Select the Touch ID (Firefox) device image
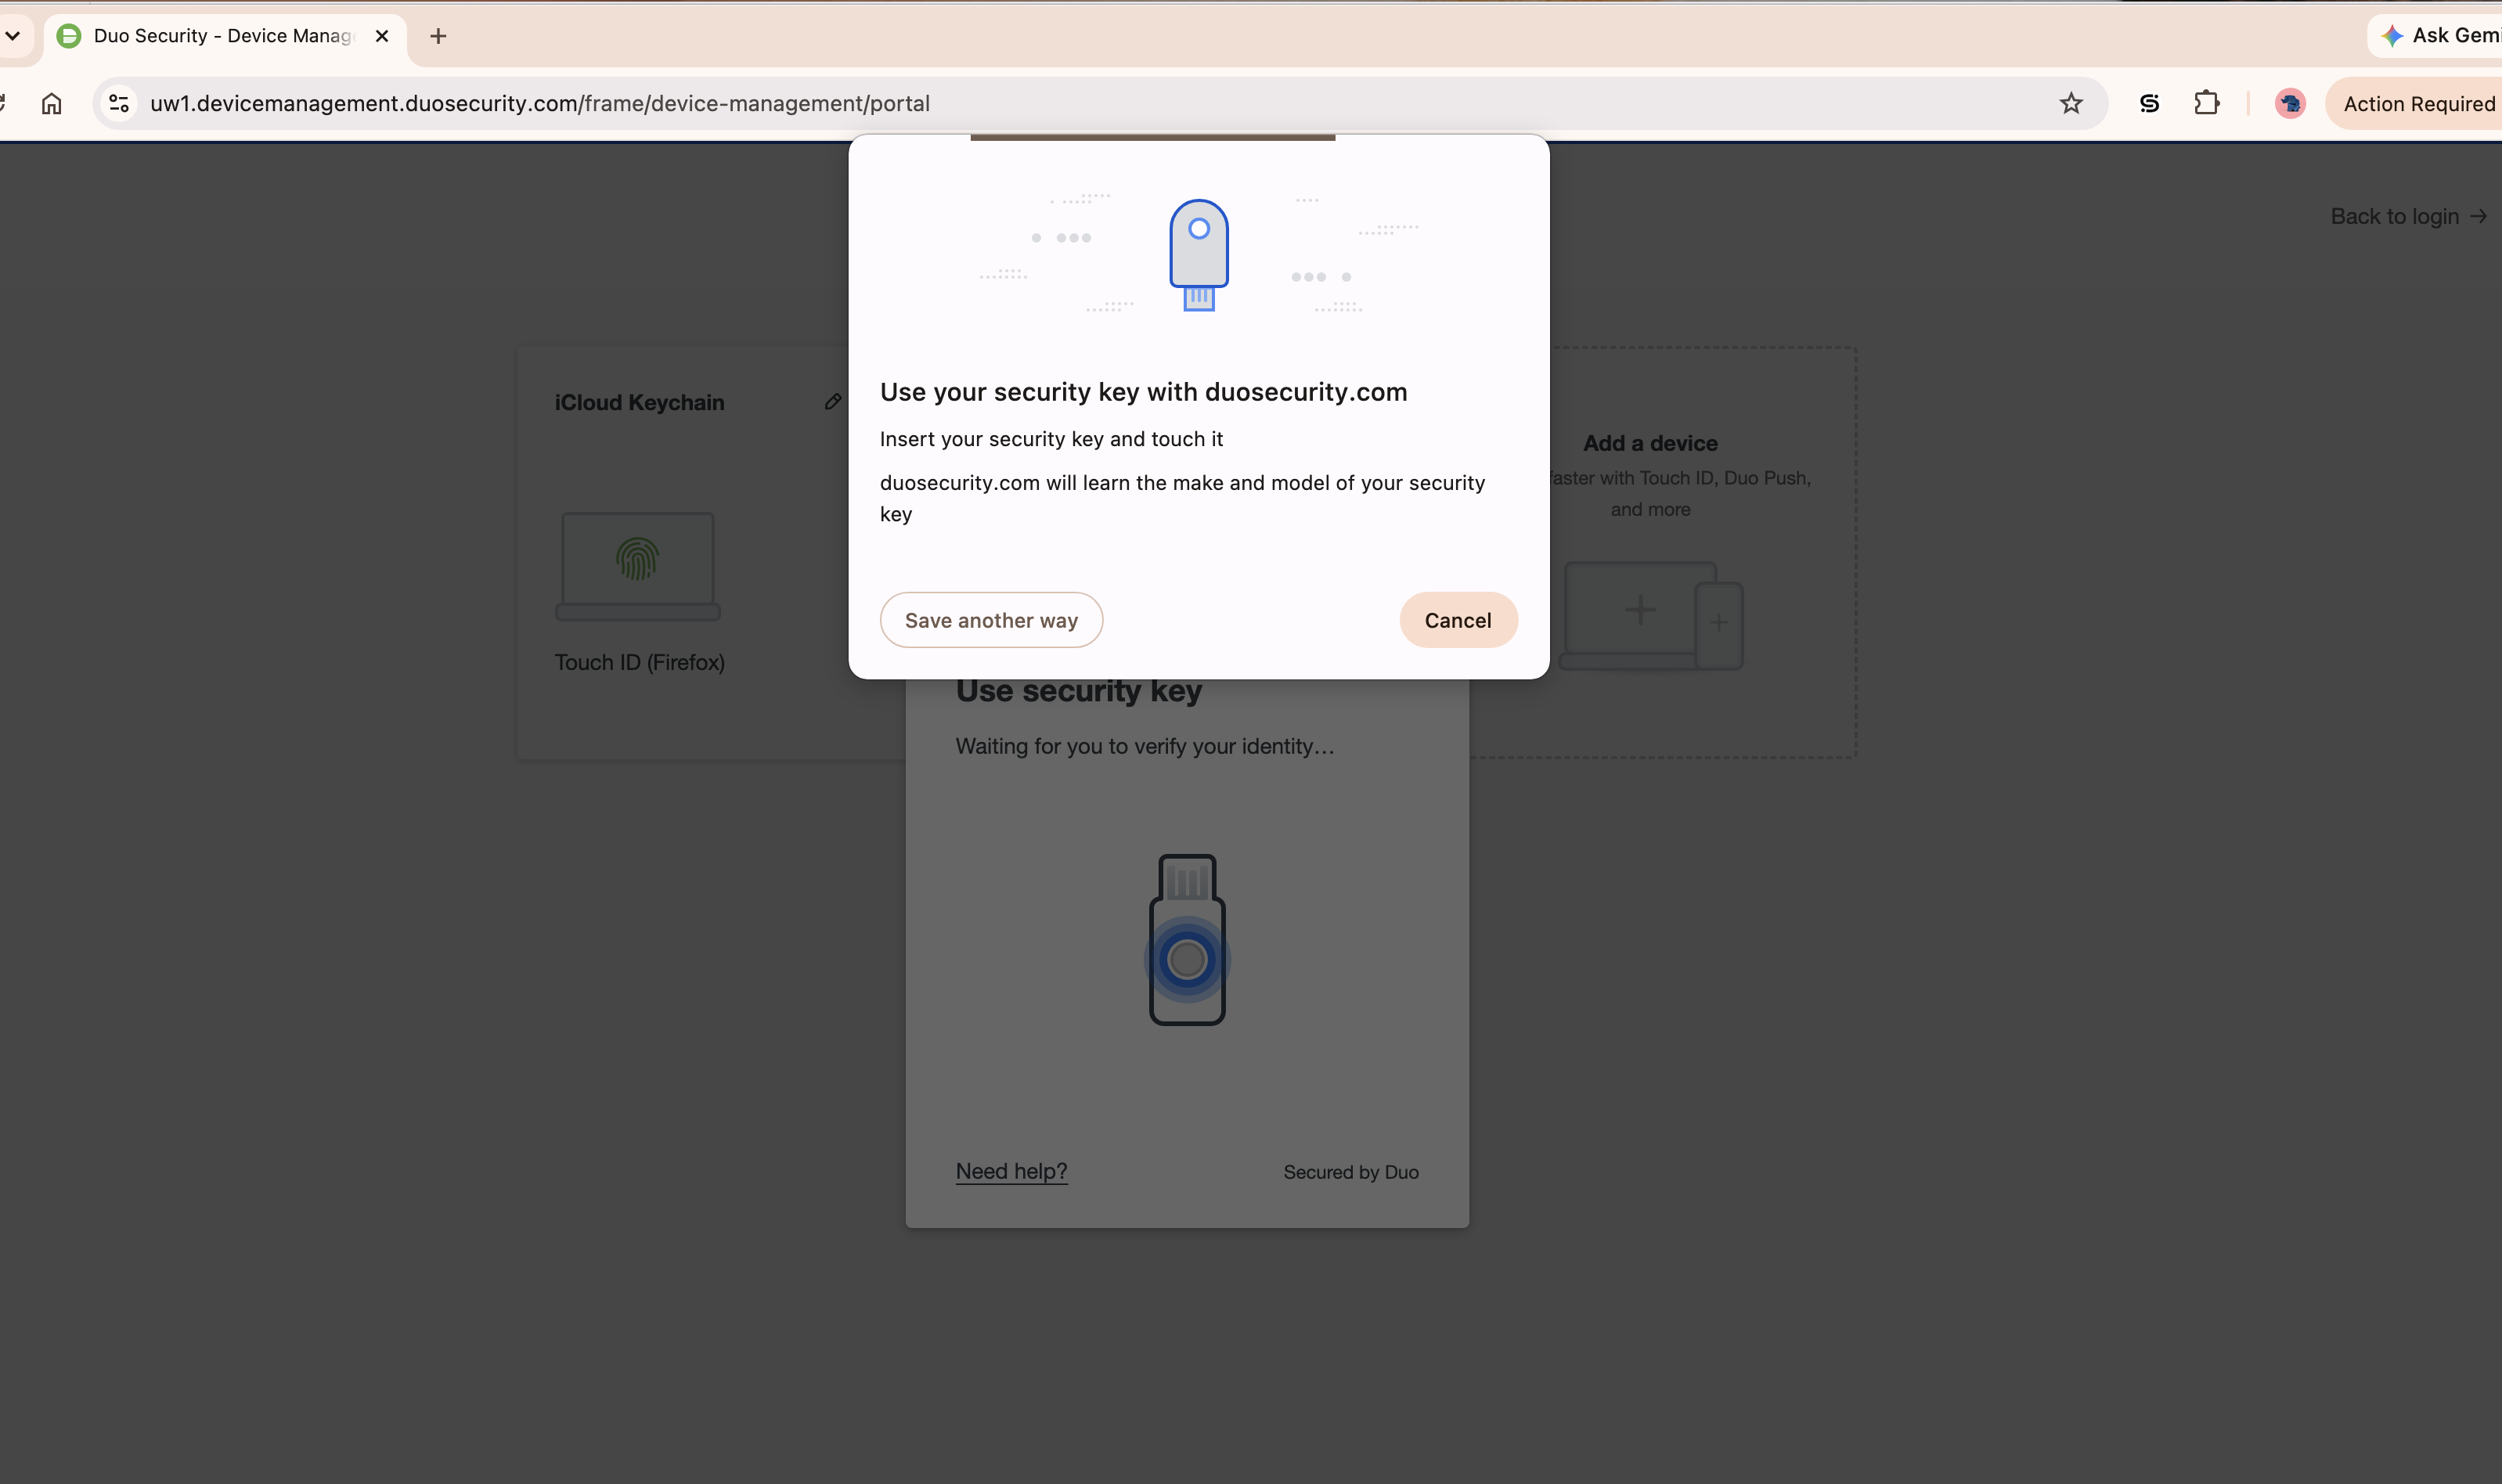This screenshot has height=1484, width=2502. point(638,566)
